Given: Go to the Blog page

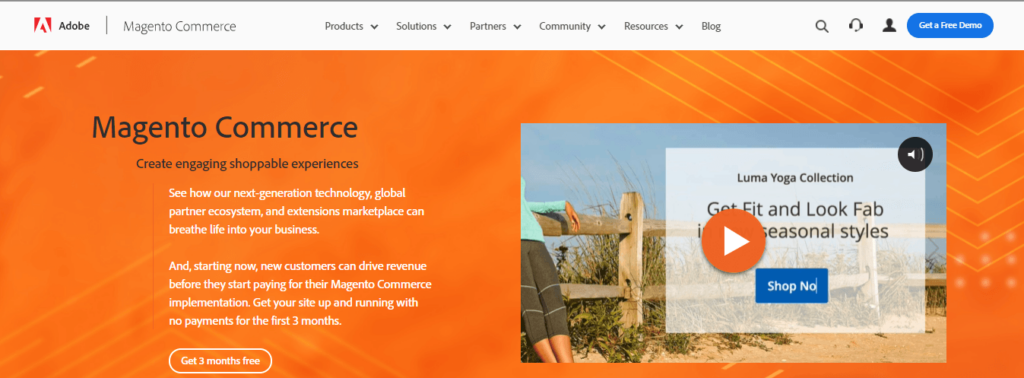Looking at the screenshot, I should coord(711,26).
